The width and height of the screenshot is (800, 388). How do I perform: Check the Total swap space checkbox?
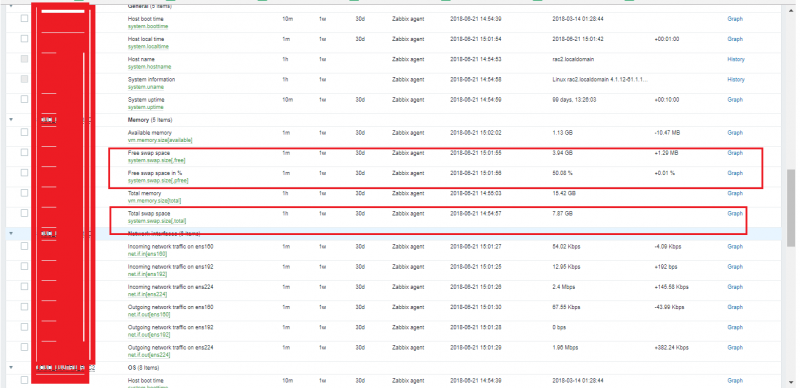coord(24,213)
